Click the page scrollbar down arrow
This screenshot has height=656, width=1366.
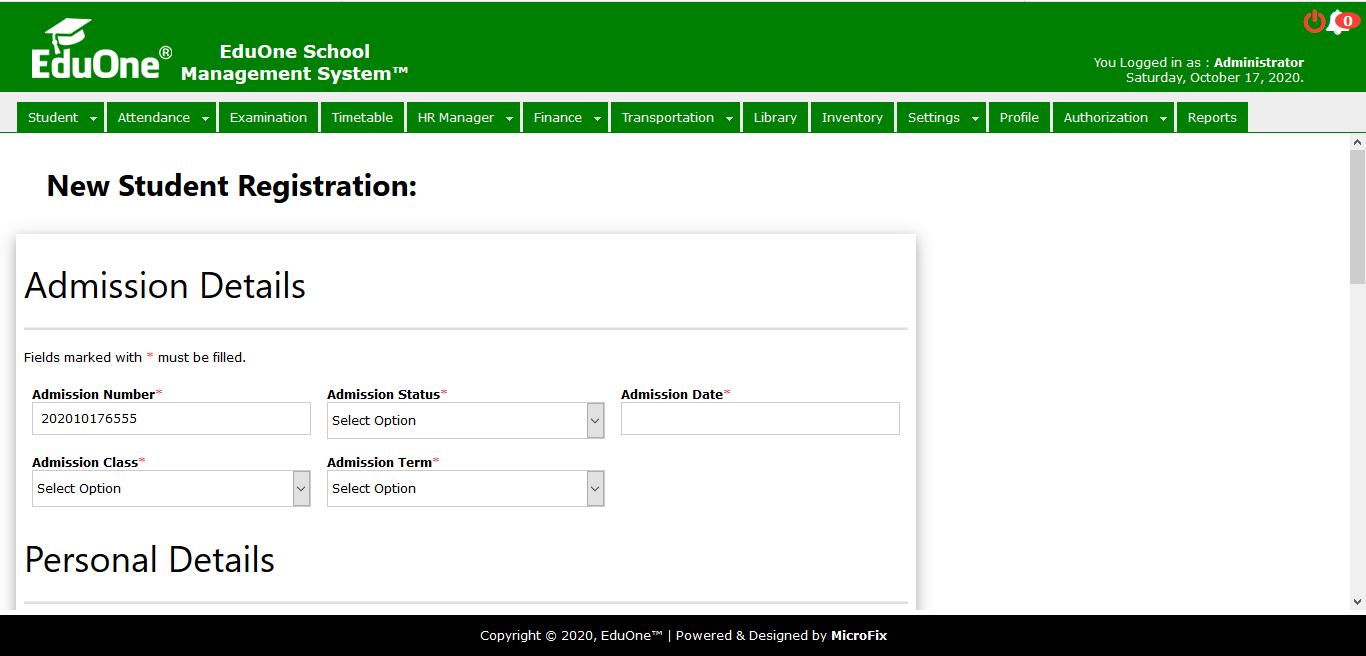[x=1357, y=602]
